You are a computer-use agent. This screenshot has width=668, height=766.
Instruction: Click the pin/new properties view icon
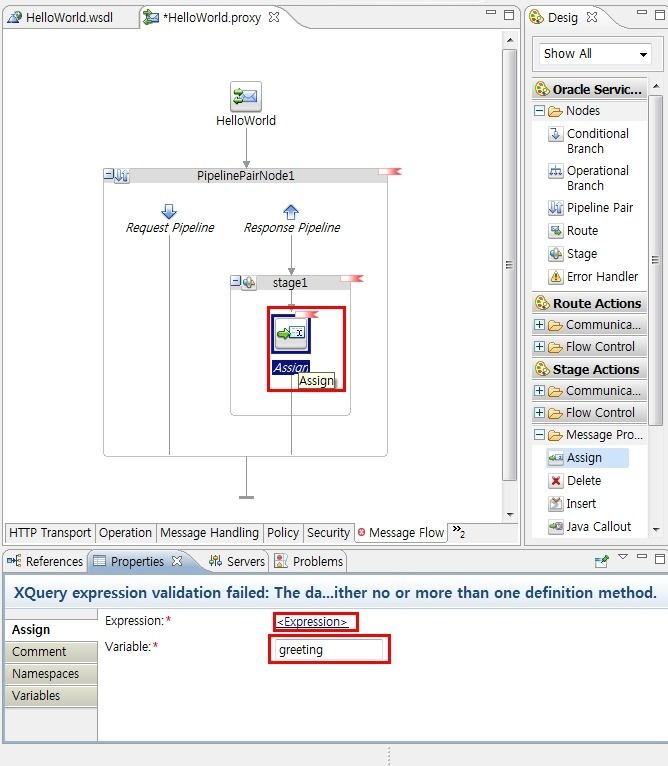point(602,561)
